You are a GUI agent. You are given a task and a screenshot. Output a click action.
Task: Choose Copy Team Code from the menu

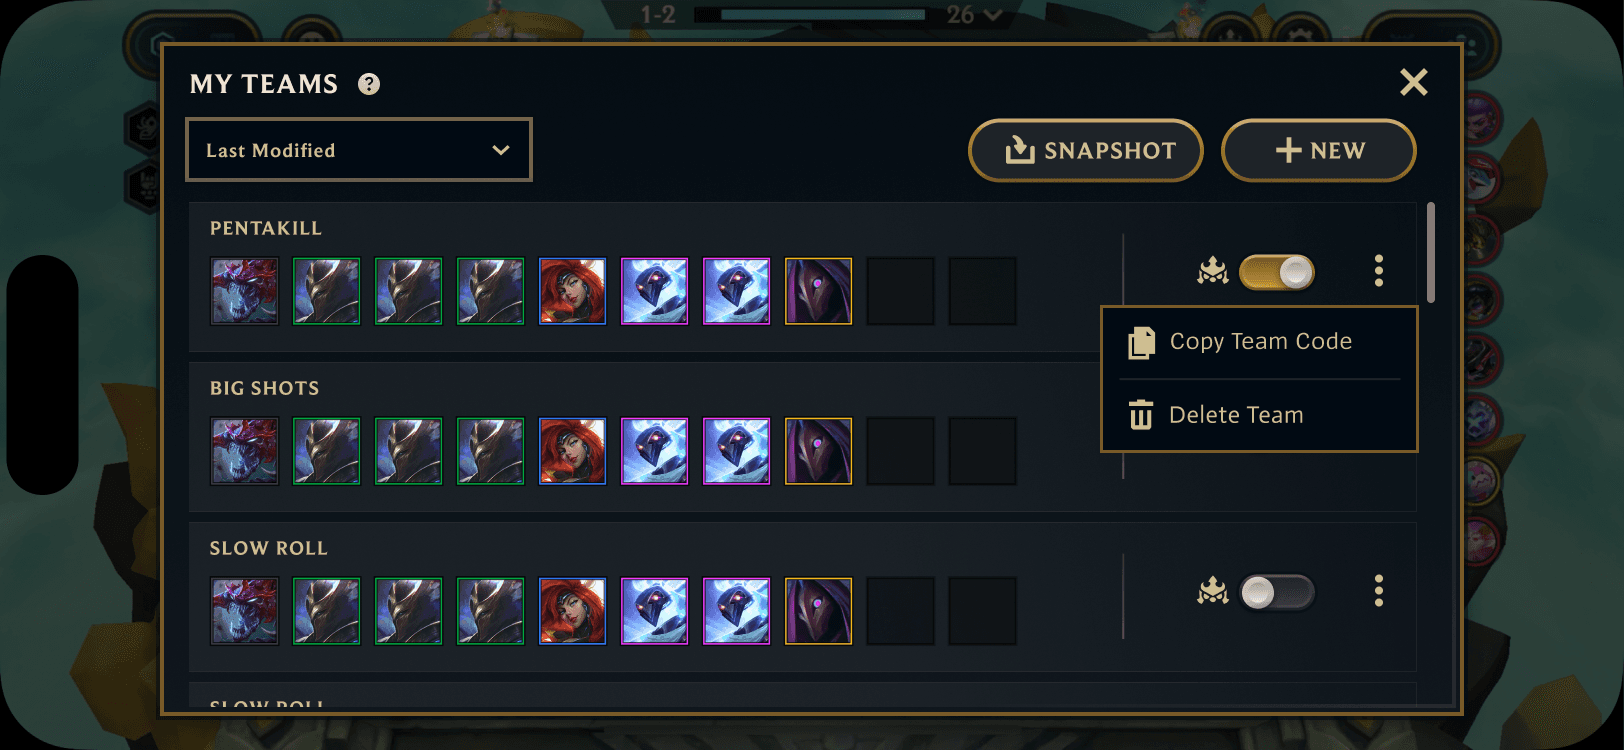(1259, 342)
